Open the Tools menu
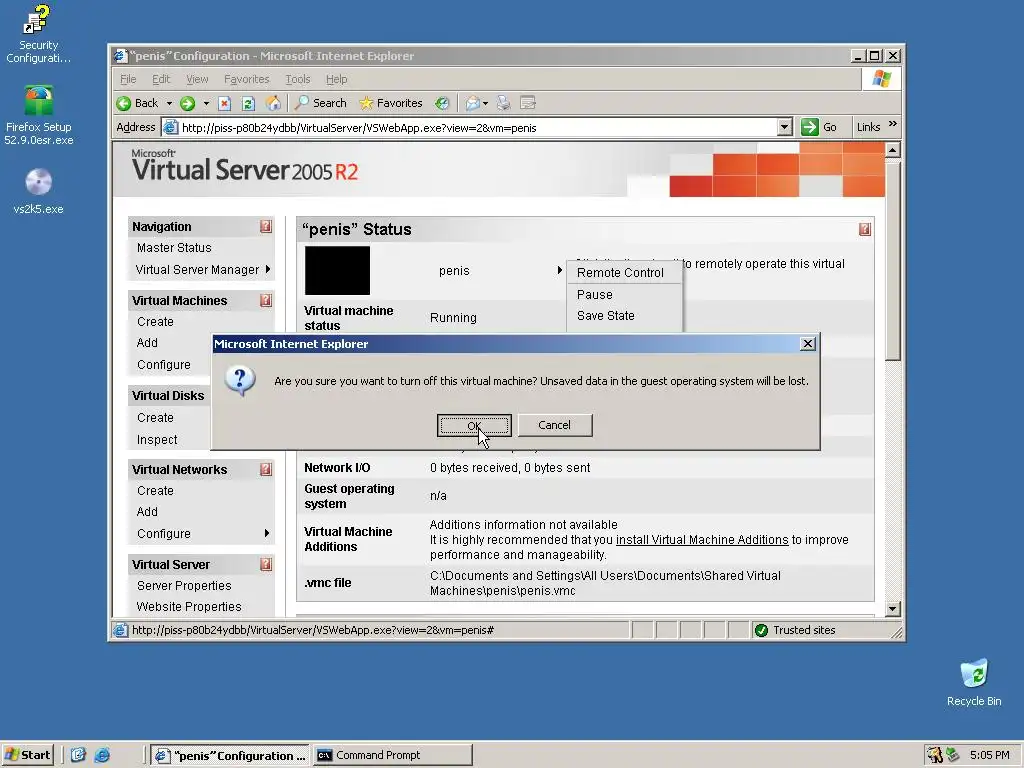The width and height of the screenshot is (1024, 768). coord(298,79)
